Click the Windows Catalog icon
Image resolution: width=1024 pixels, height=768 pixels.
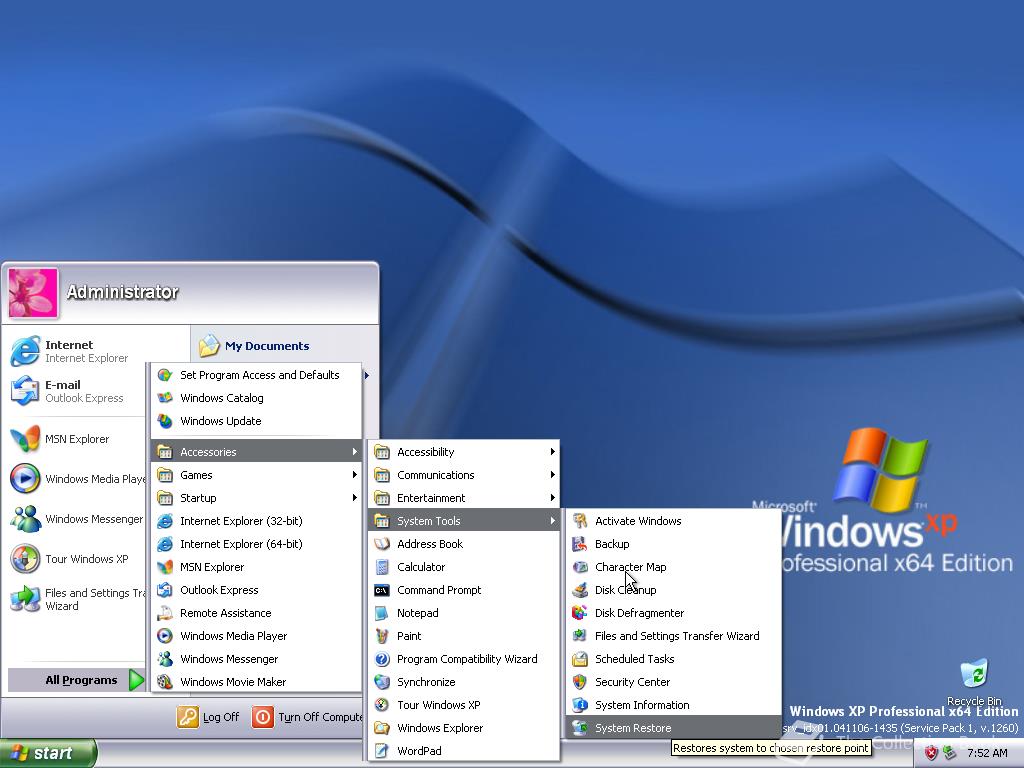(x=165, y=398)
